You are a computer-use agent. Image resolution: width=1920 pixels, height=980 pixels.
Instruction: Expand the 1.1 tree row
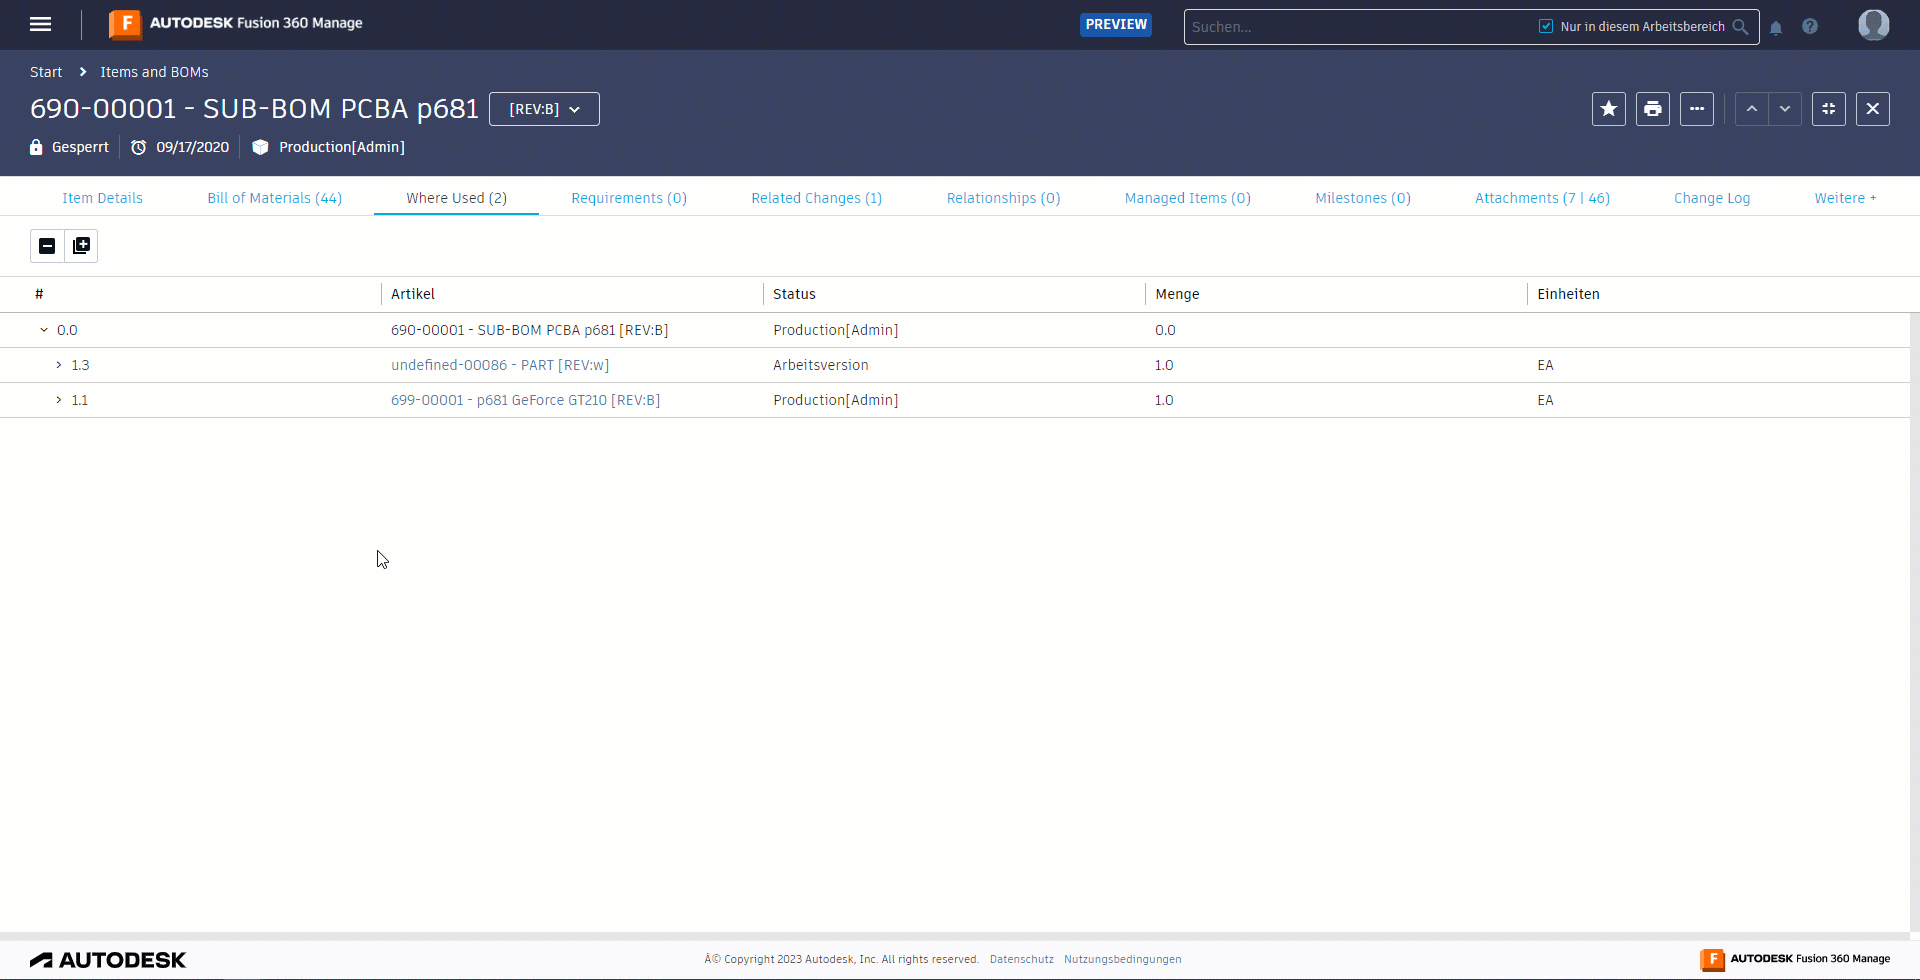pyautogui.click(x=59, y=400)
